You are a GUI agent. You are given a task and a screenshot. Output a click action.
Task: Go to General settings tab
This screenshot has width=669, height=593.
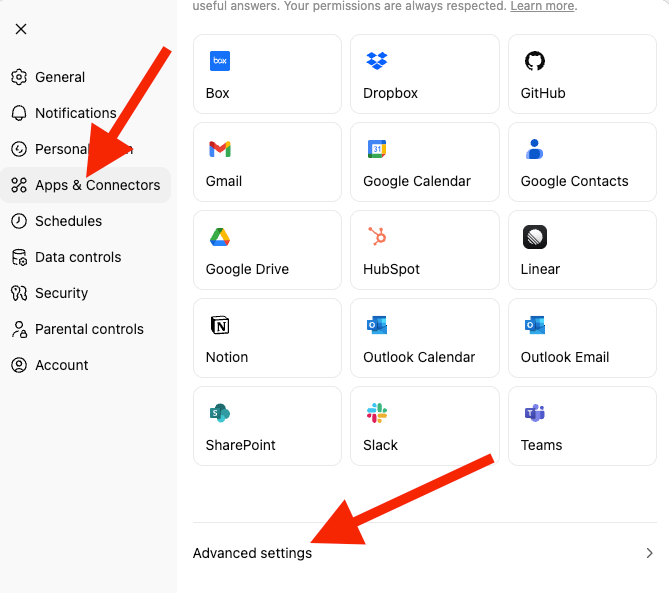[x=60, y=77]
